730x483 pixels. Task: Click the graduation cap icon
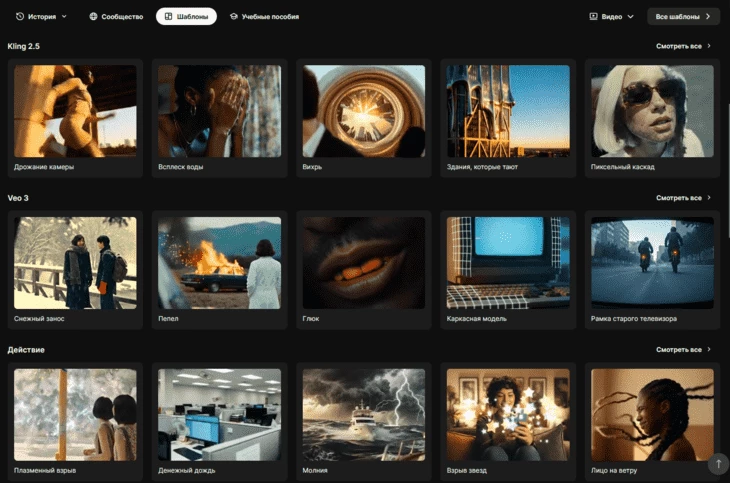pyautogui.click(x=234, y=16)
